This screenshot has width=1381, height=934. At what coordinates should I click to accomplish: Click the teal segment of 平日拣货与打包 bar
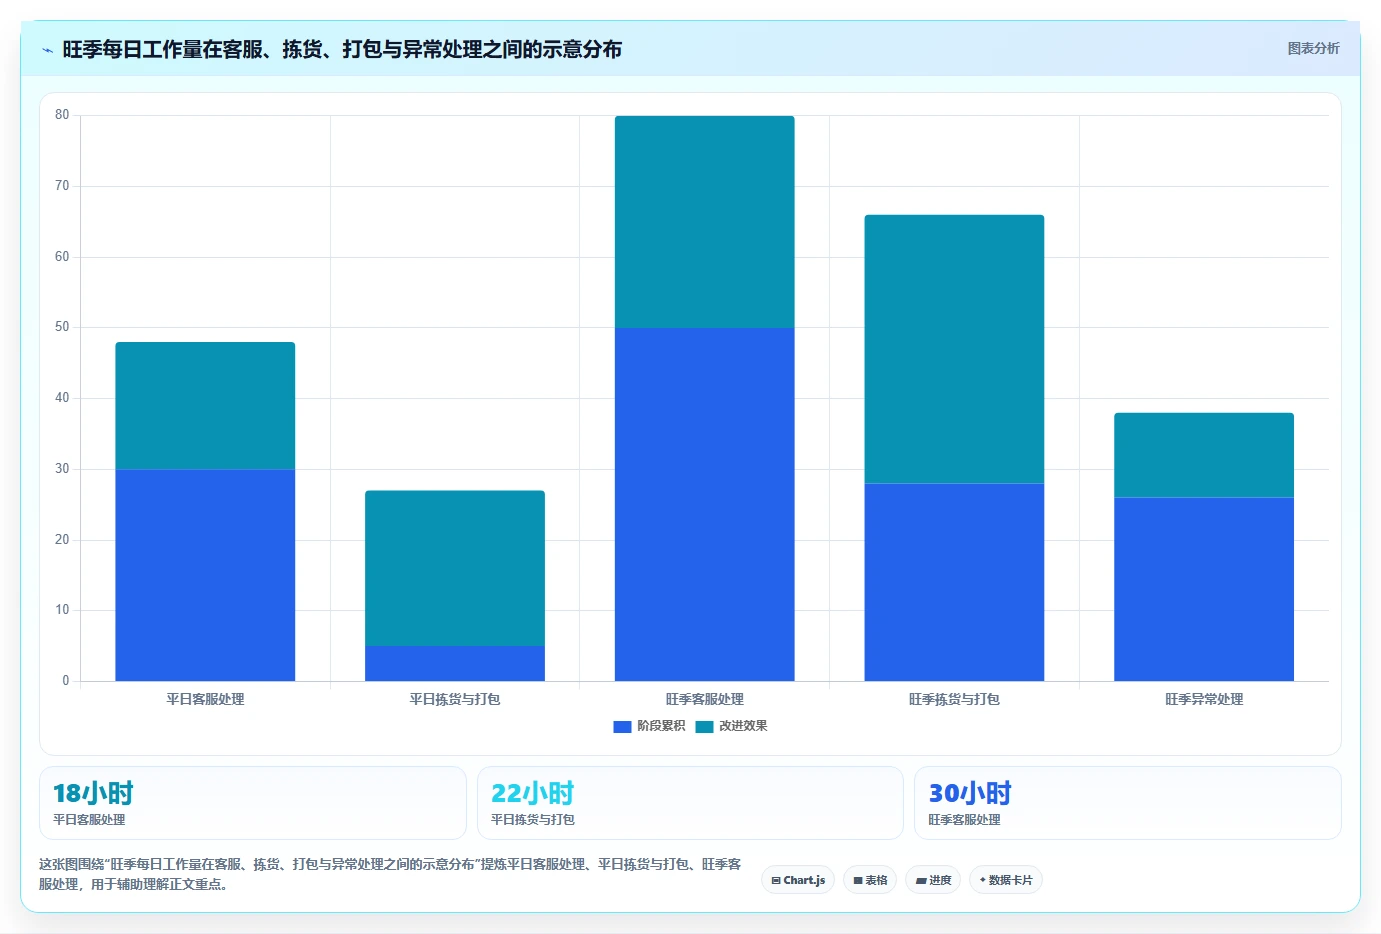(455, 568)
